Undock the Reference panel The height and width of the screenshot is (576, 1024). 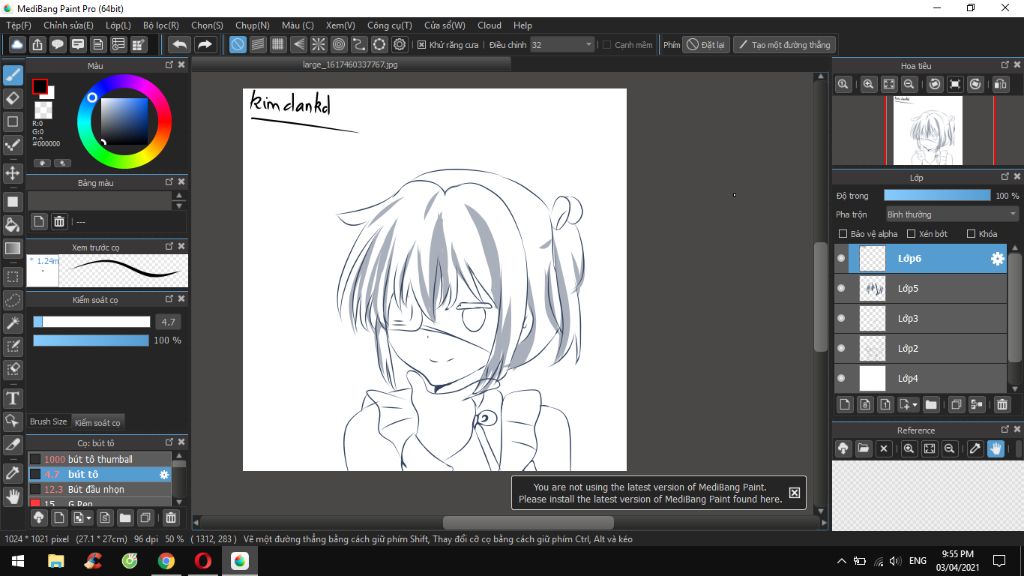click(1005, 429)
